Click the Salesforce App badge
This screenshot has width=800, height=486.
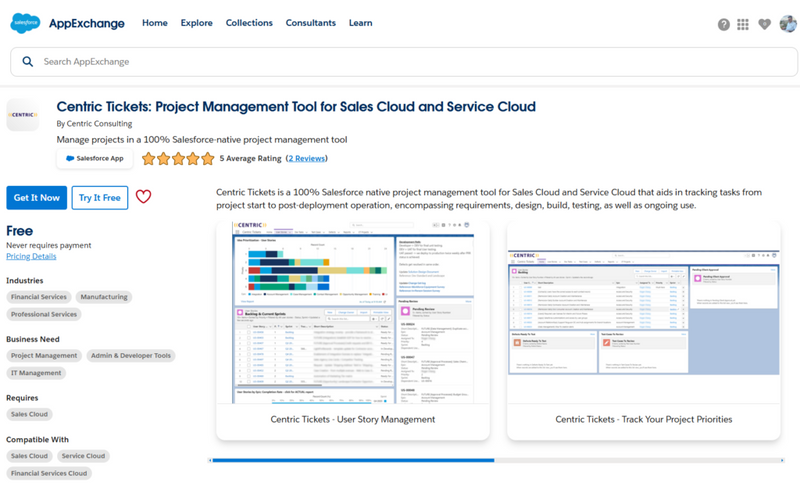(x=94, y=159)
